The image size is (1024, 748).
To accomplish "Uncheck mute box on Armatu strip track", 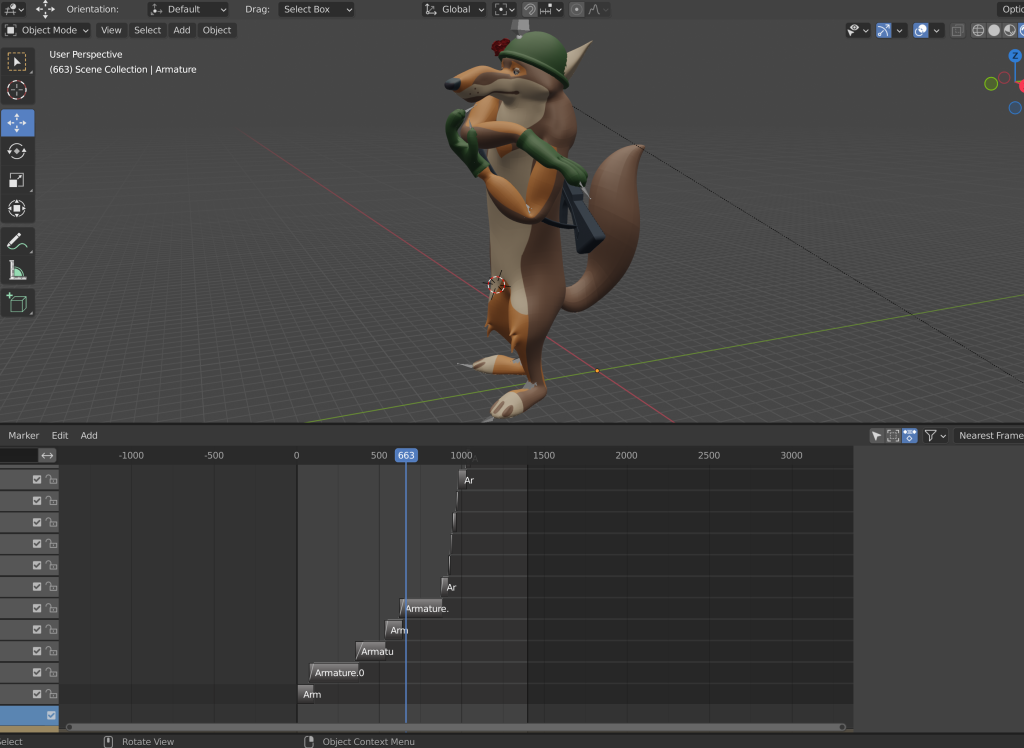I will 37,651.
